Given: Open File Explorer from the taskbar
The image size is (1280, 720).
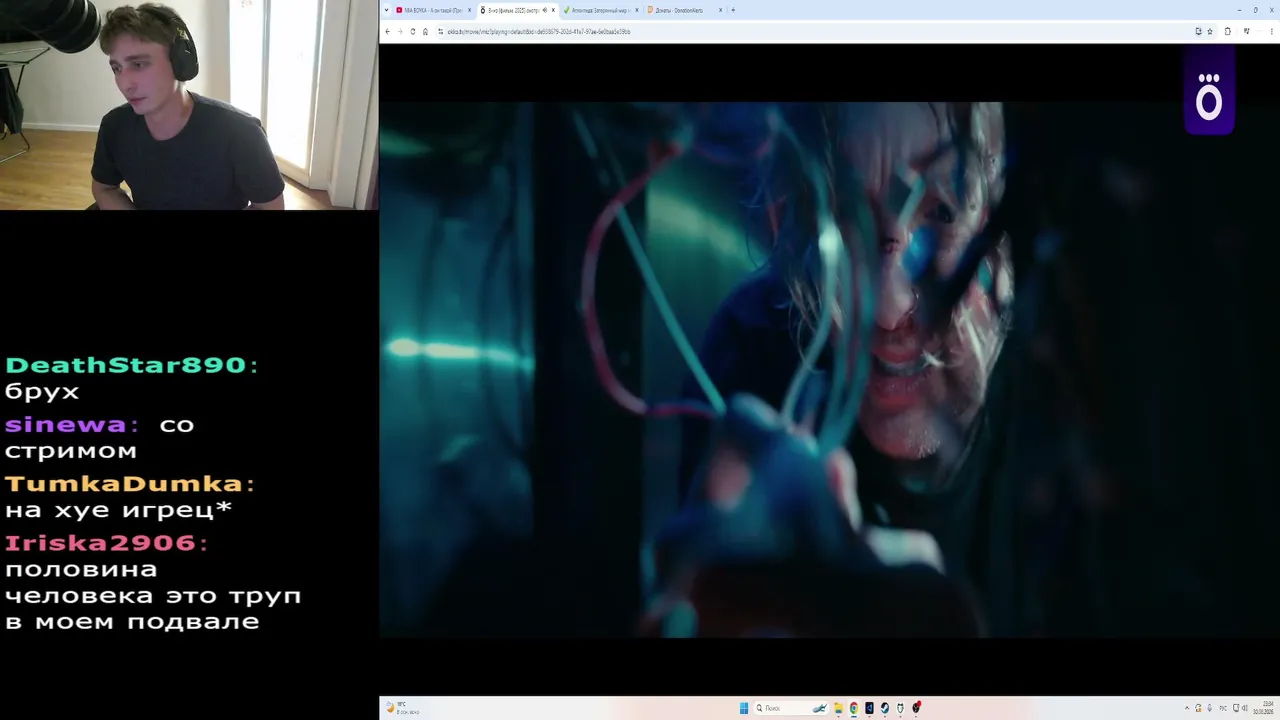Looking at the screenshot, I should click(x=838, y=708).
